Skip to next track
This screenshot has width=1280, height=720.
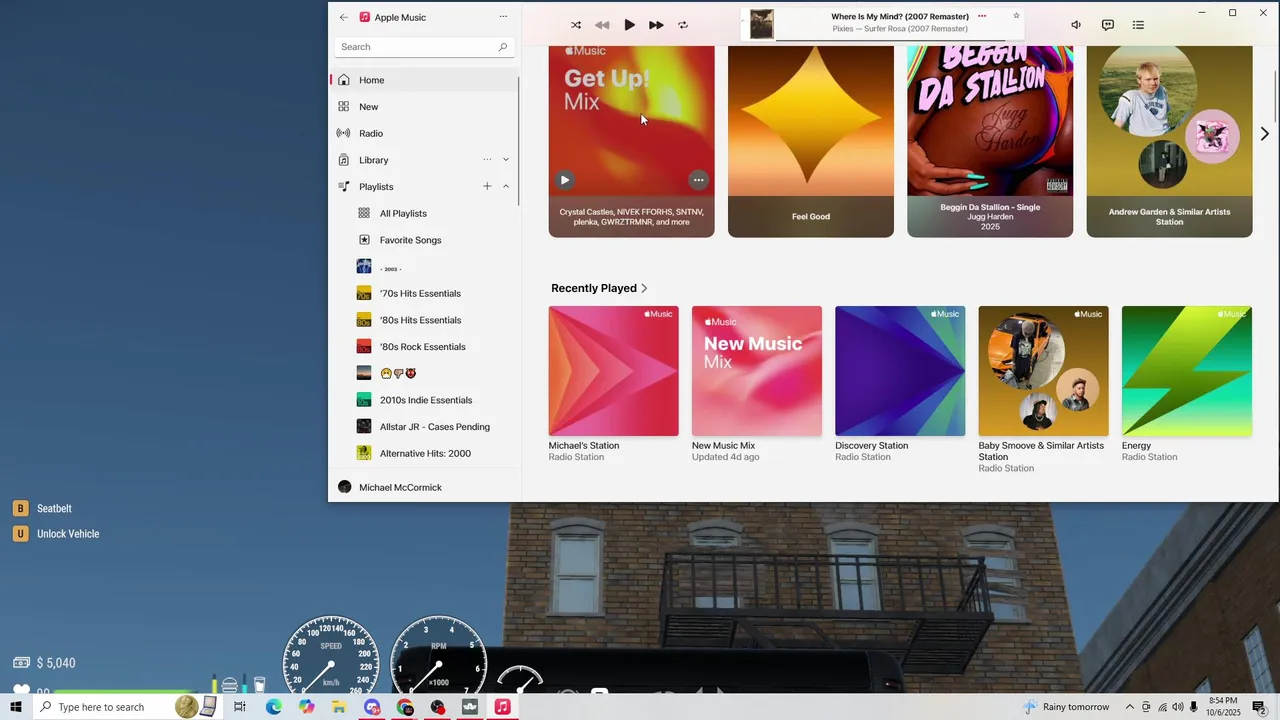pos(656,25)
